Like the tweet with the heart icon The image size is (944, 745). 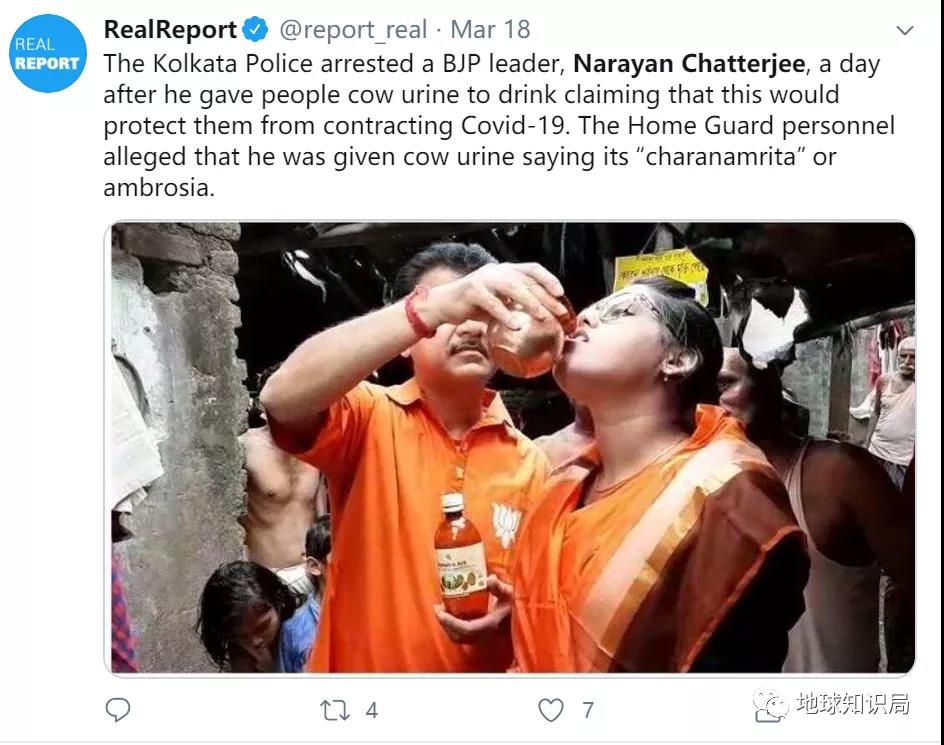(551, 710)
